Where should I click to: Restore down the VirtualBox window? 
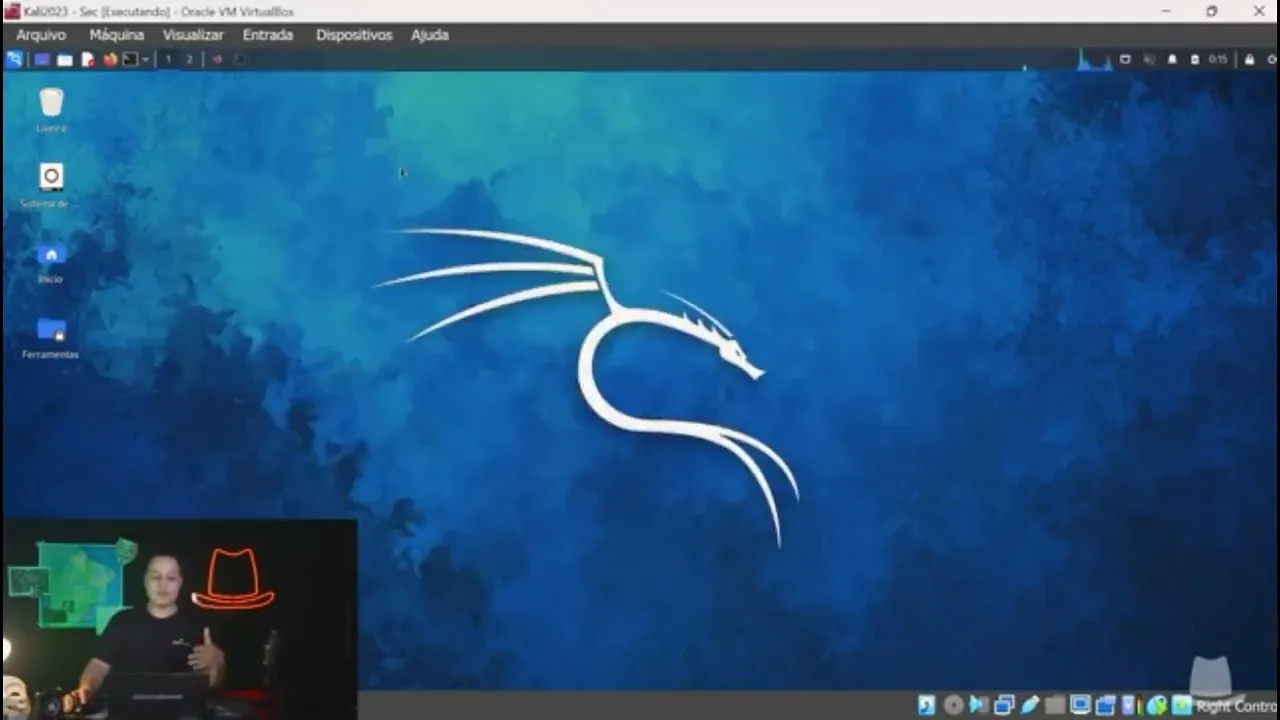pos(1212,11)
